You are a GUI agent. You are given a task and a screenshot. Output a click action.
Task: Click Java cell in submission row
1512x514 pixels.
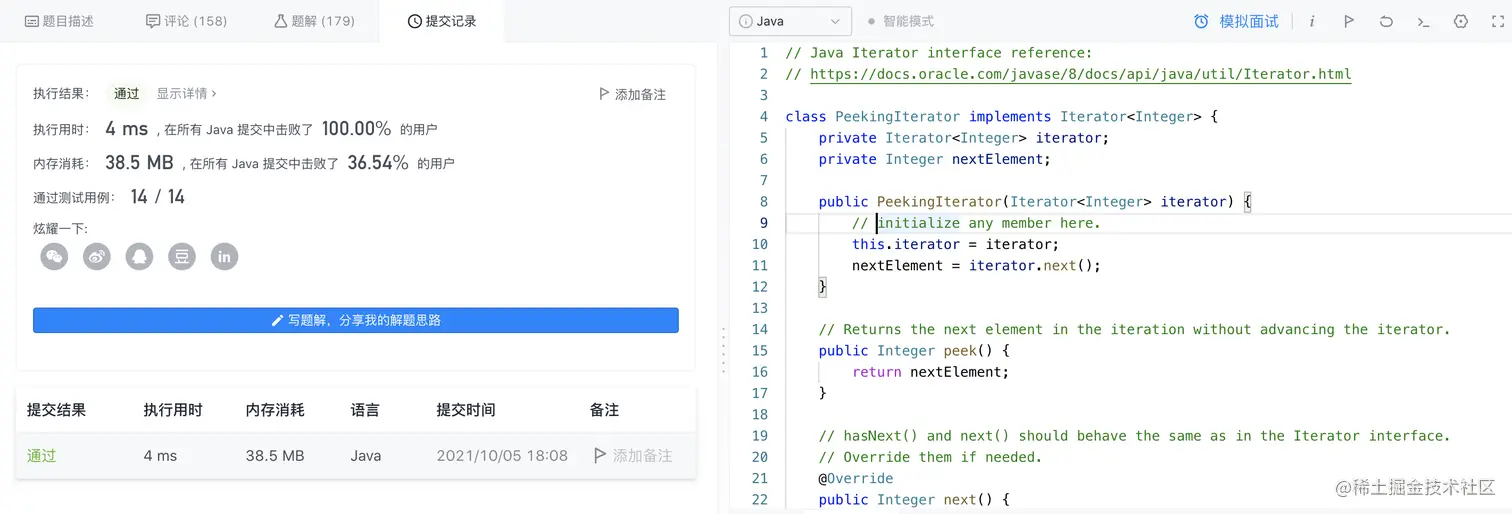366,455
